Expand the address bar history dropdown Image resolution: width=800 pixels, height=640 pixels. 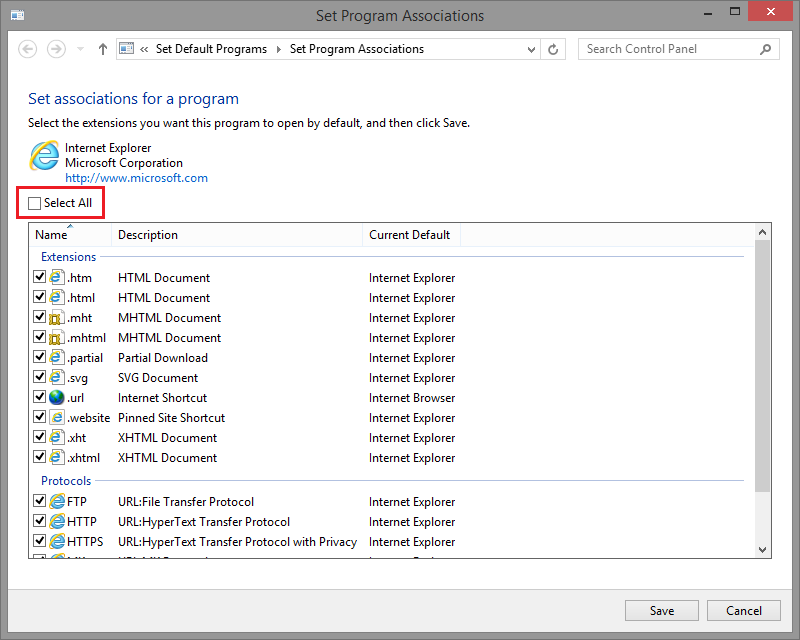tap(531, 50)
